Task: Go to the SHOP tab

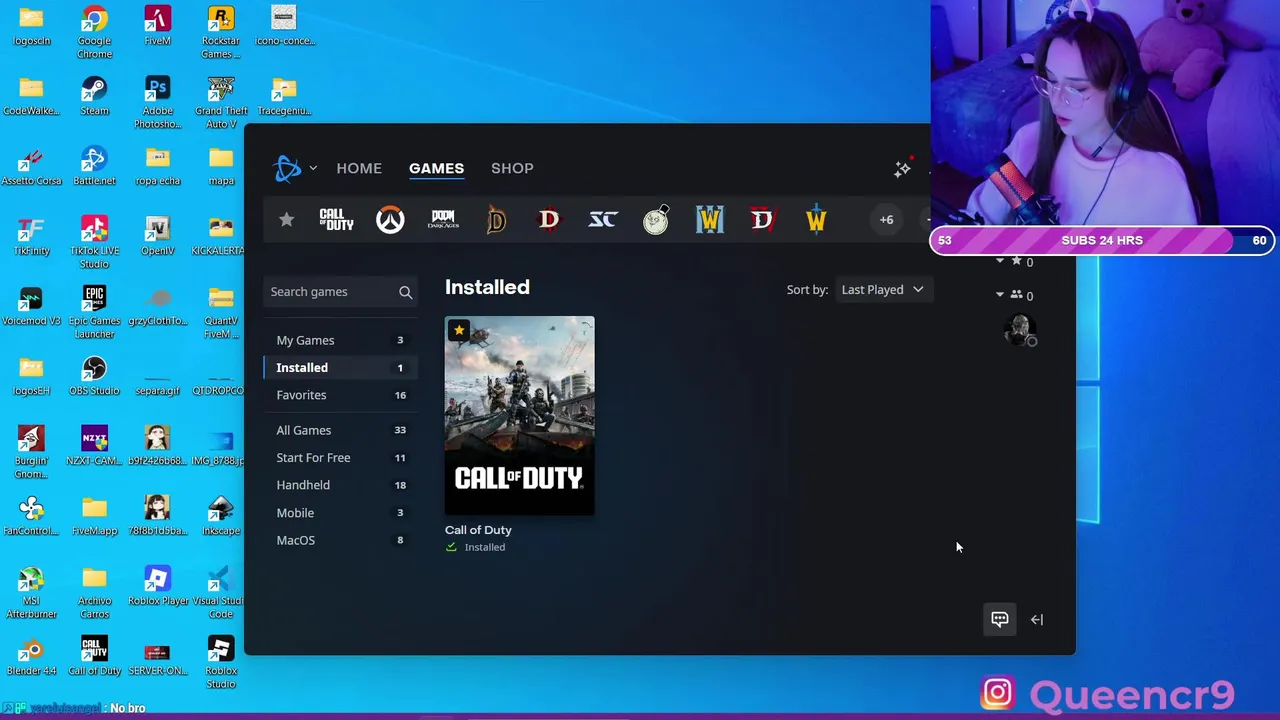Action: [512, 168]
